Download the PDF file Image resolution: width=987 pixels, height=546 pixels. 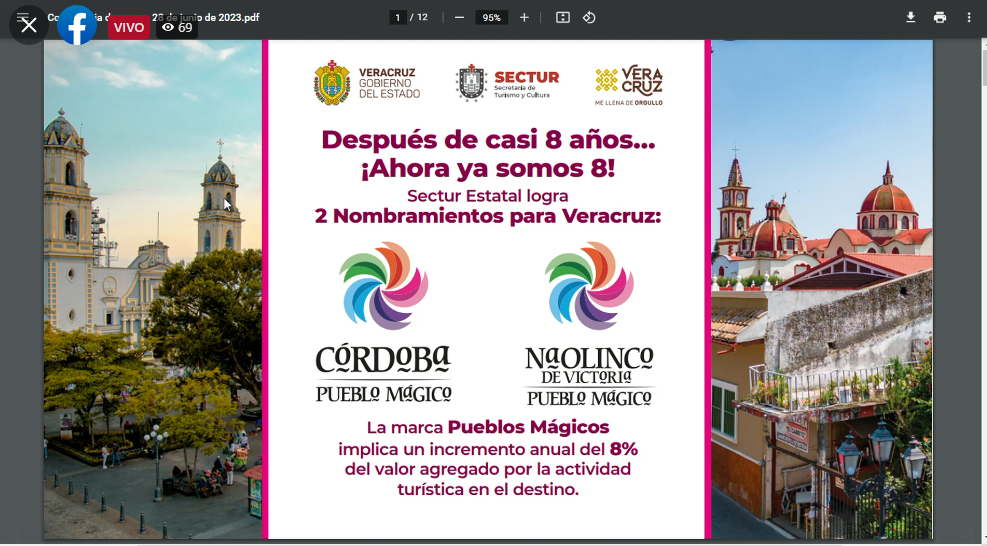[x=910, y=18]
